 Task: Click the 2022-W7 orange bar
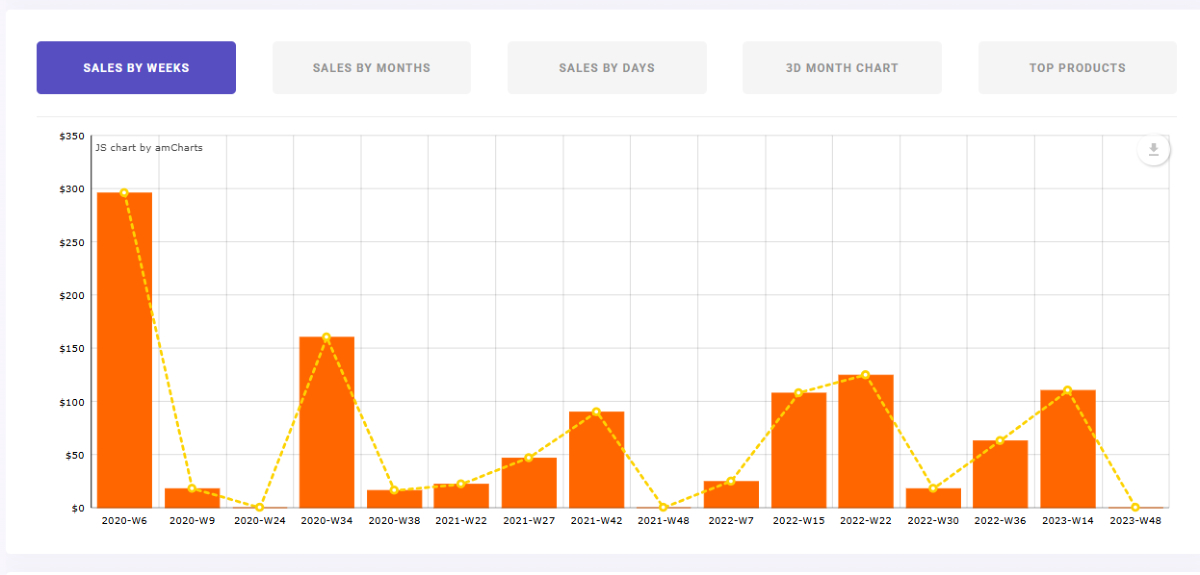click(x=731, y=494)
